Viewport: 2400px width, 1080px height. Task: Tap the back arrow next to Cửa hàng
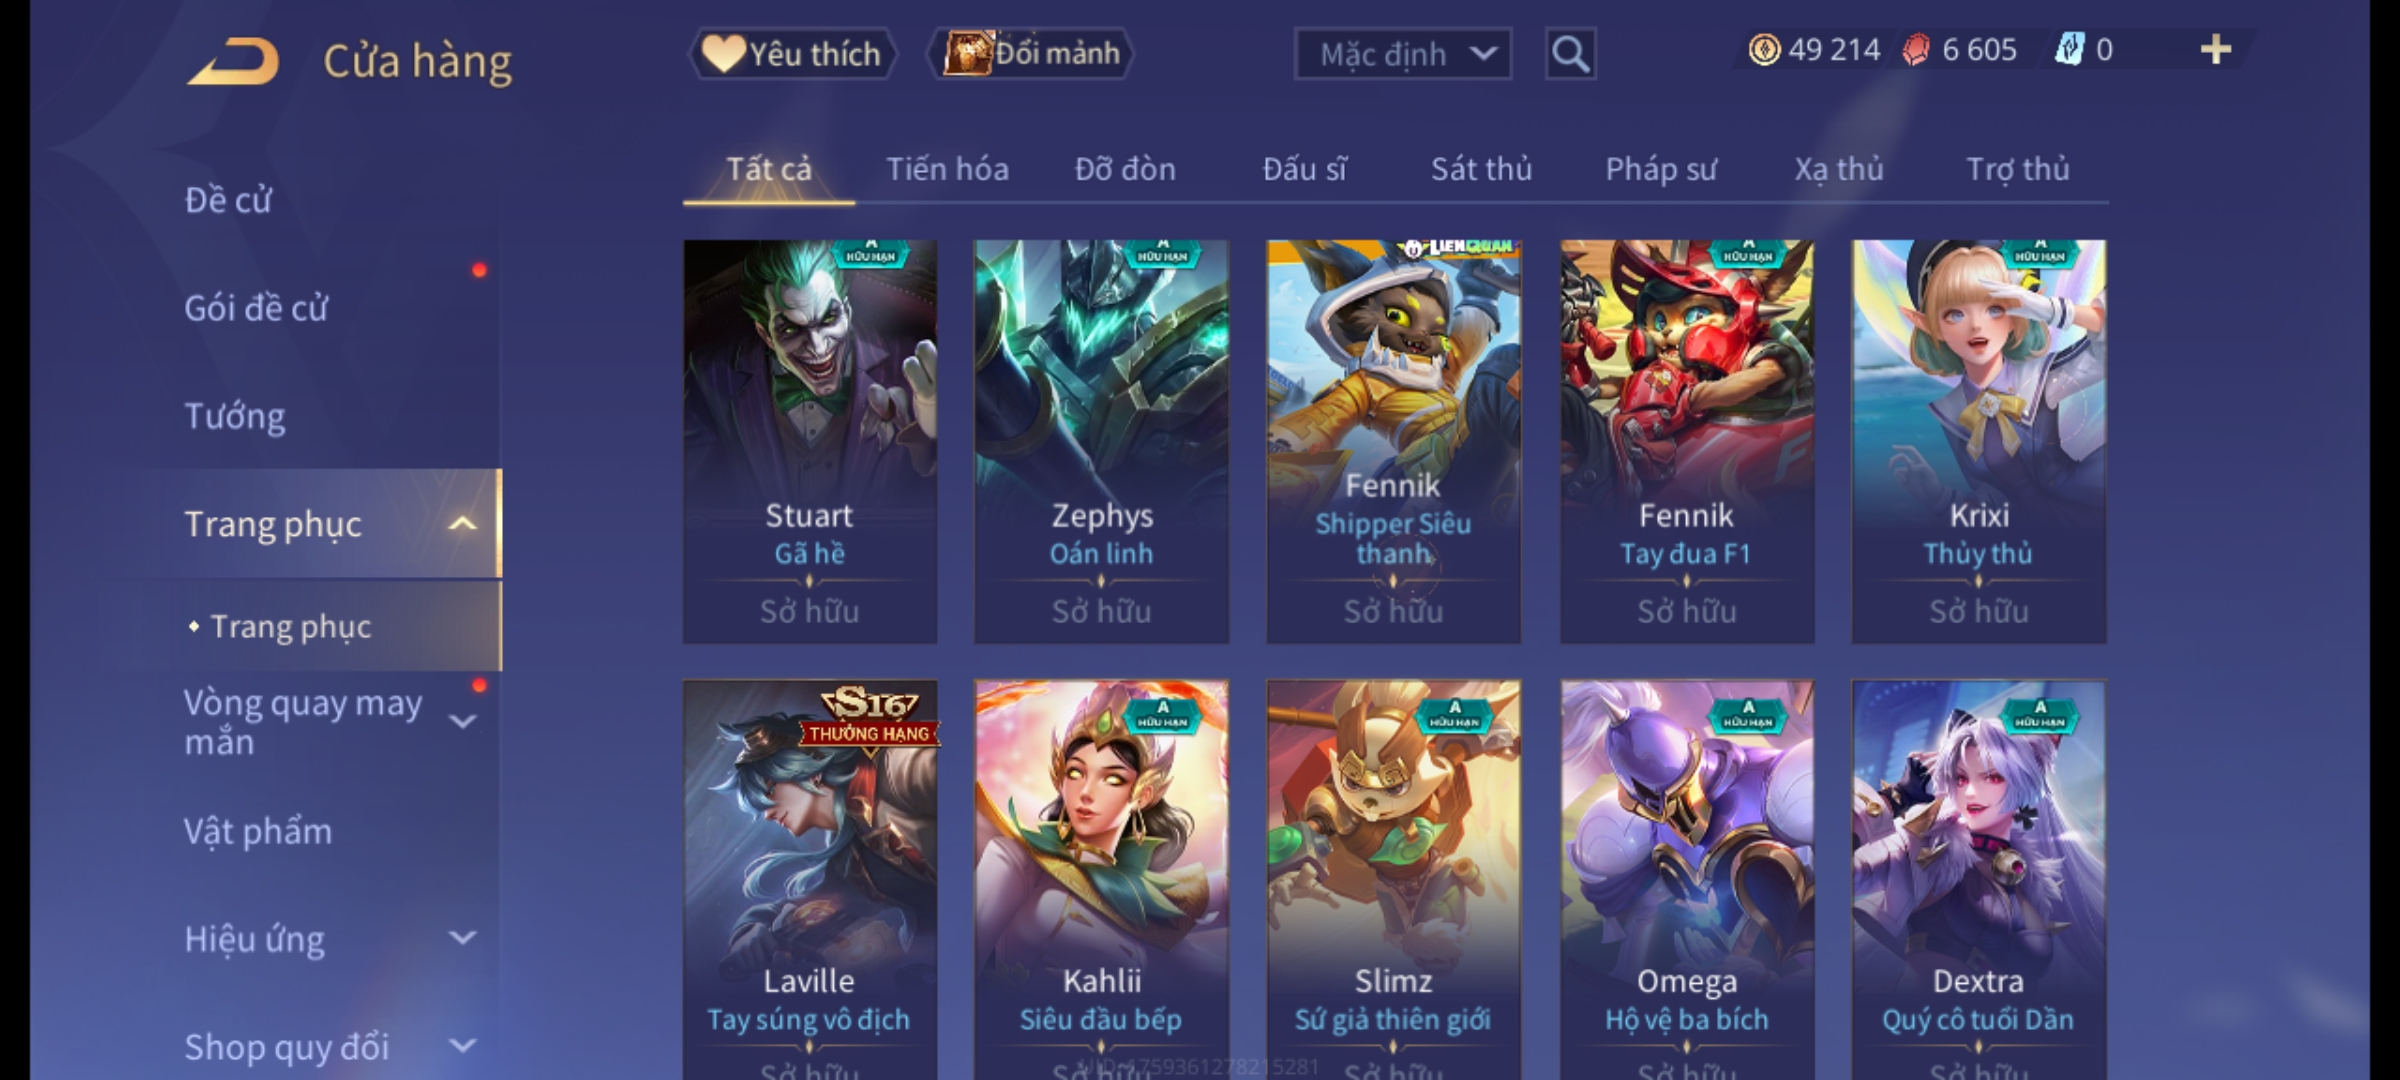pyautogui.click(x=233, y=61)
